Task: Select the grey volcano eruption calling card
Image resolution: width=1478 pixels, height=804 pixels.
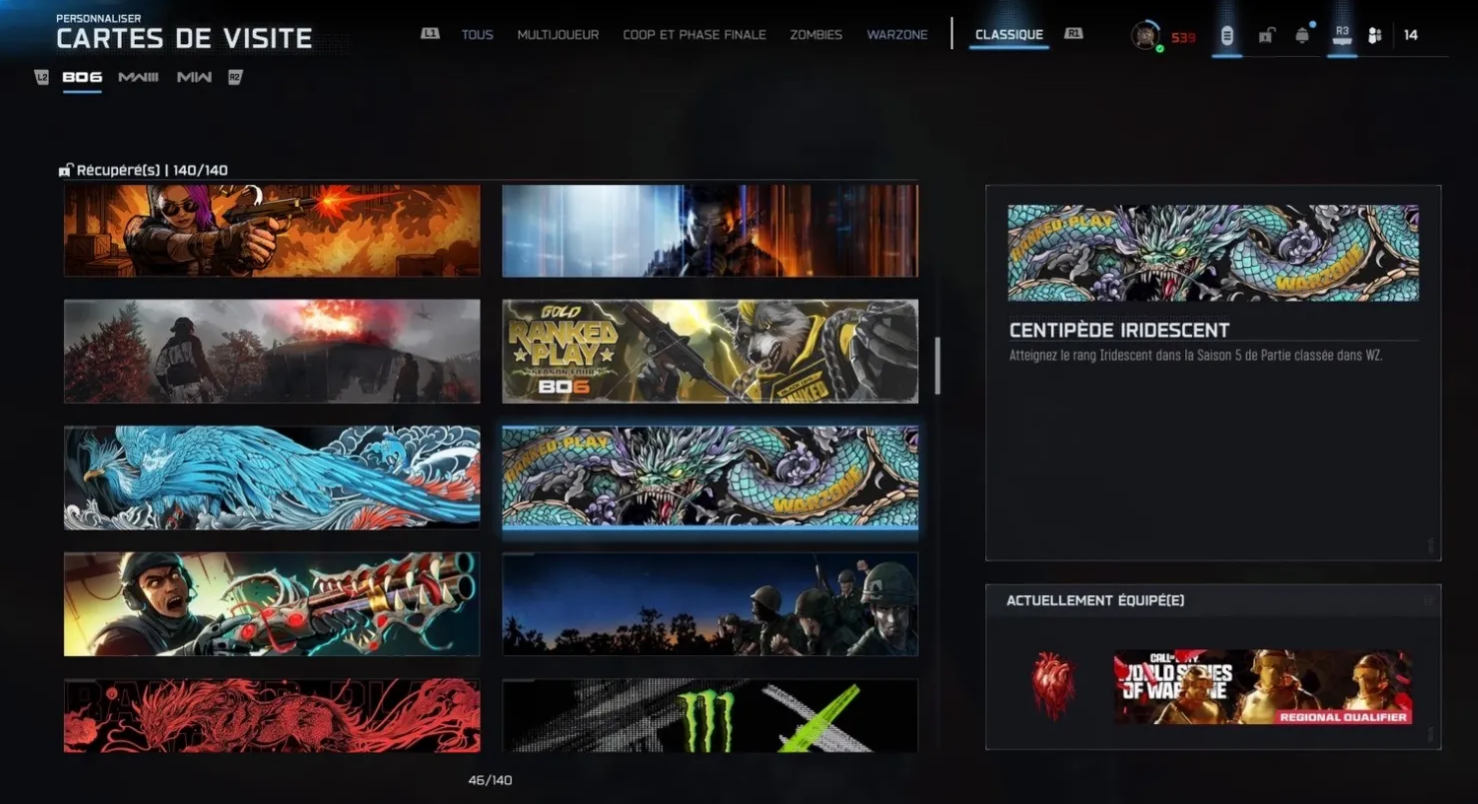Action: (272, 351)
